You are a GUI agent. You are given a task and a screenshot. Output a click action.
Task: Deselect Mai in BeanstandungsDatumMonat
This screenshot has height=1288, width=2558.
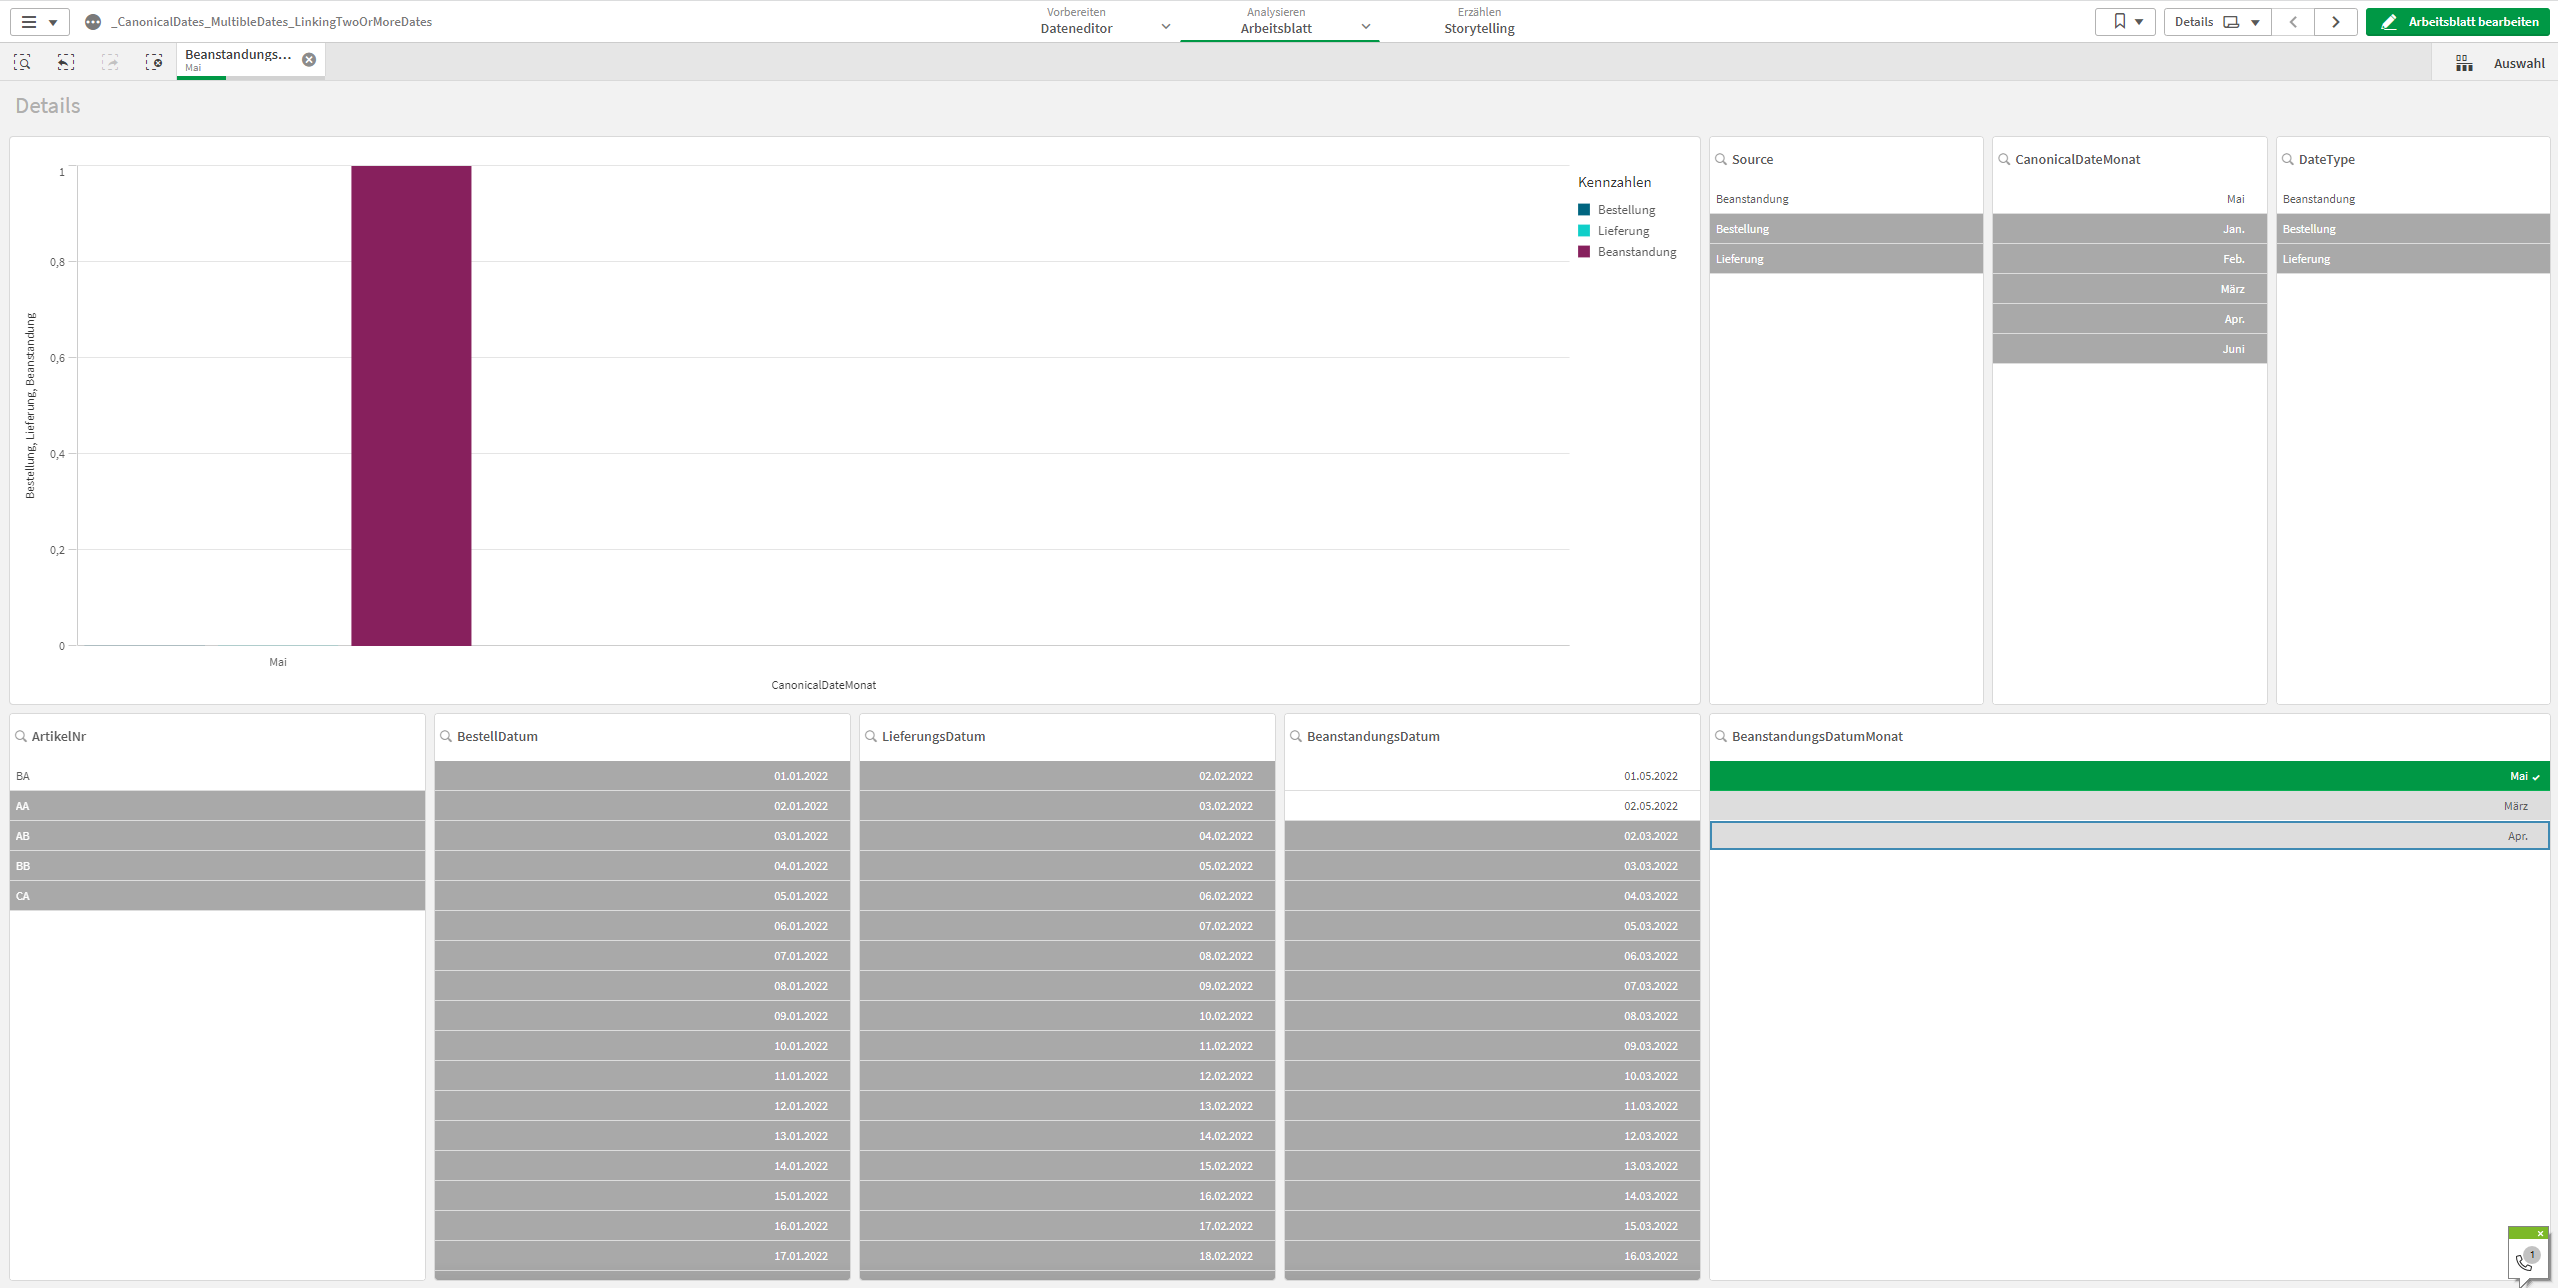point(2129,776)
